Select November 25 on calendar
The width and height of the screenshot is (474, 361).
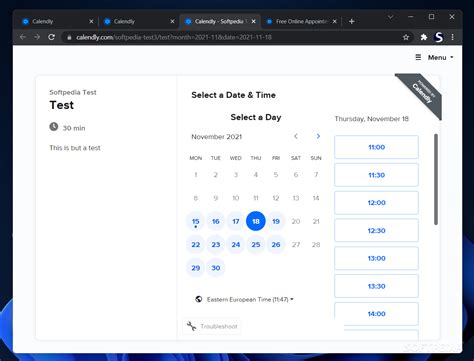pos(256,245)
